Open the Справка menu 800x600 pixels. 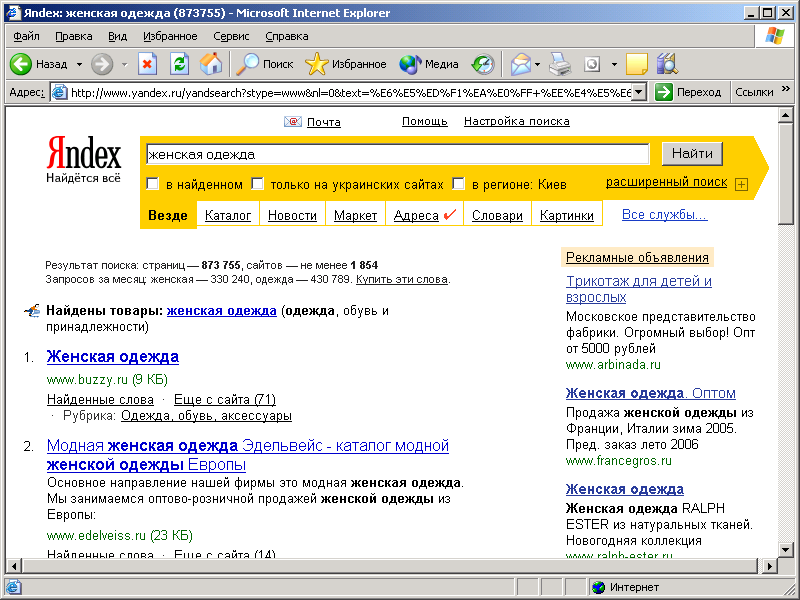[287, 36]
